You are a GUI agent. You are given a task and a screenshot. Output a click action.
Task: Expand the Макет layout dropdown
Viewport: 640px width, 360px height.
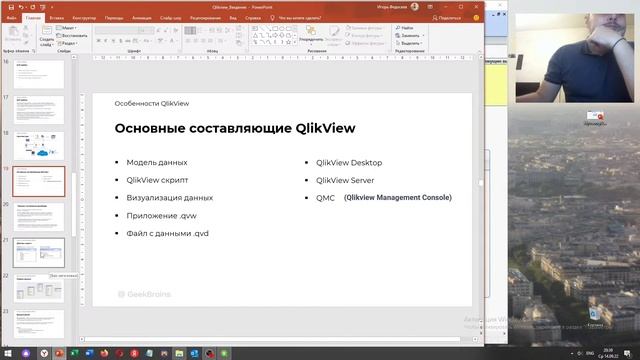coord(66,28)
